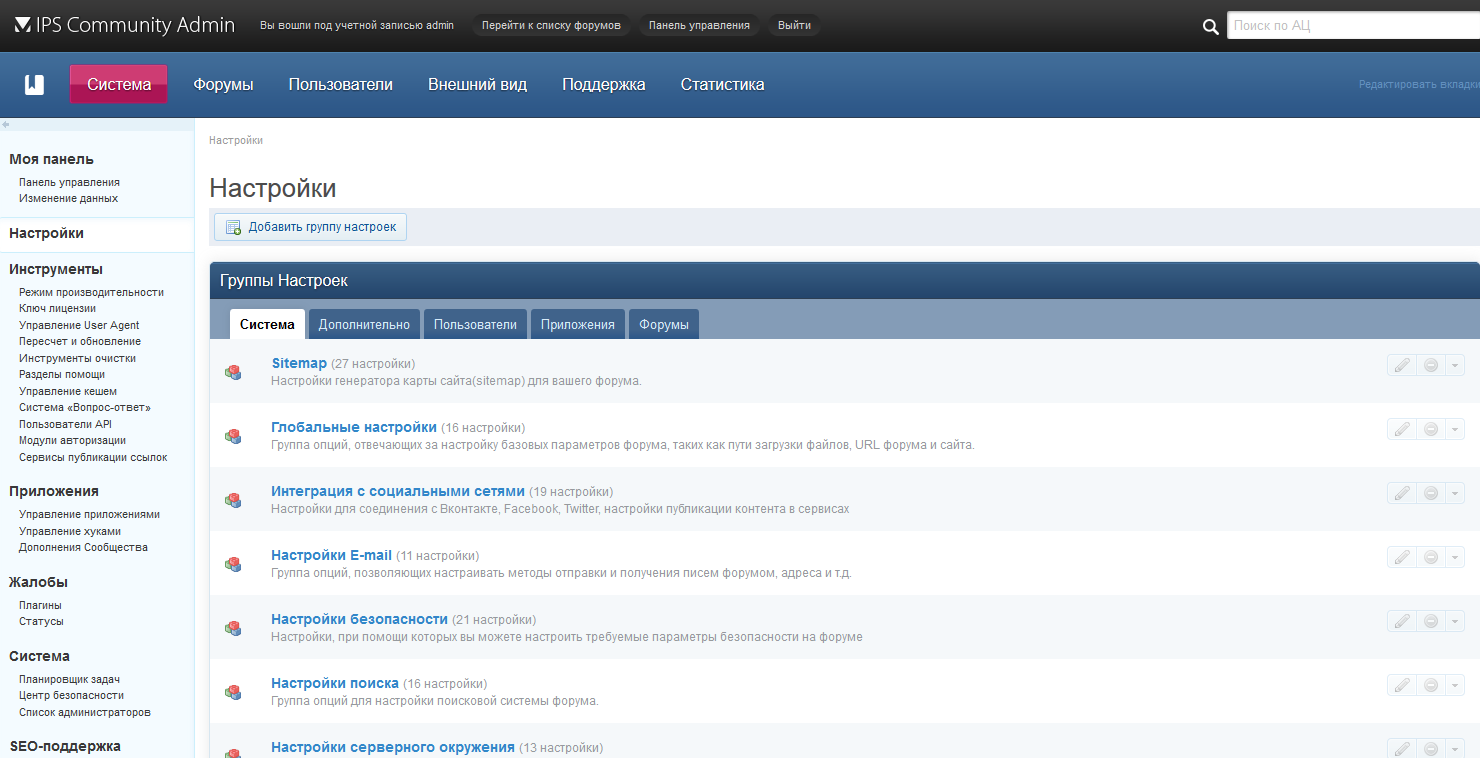Switch to the Пользователи tab

[x=477, y=323]
